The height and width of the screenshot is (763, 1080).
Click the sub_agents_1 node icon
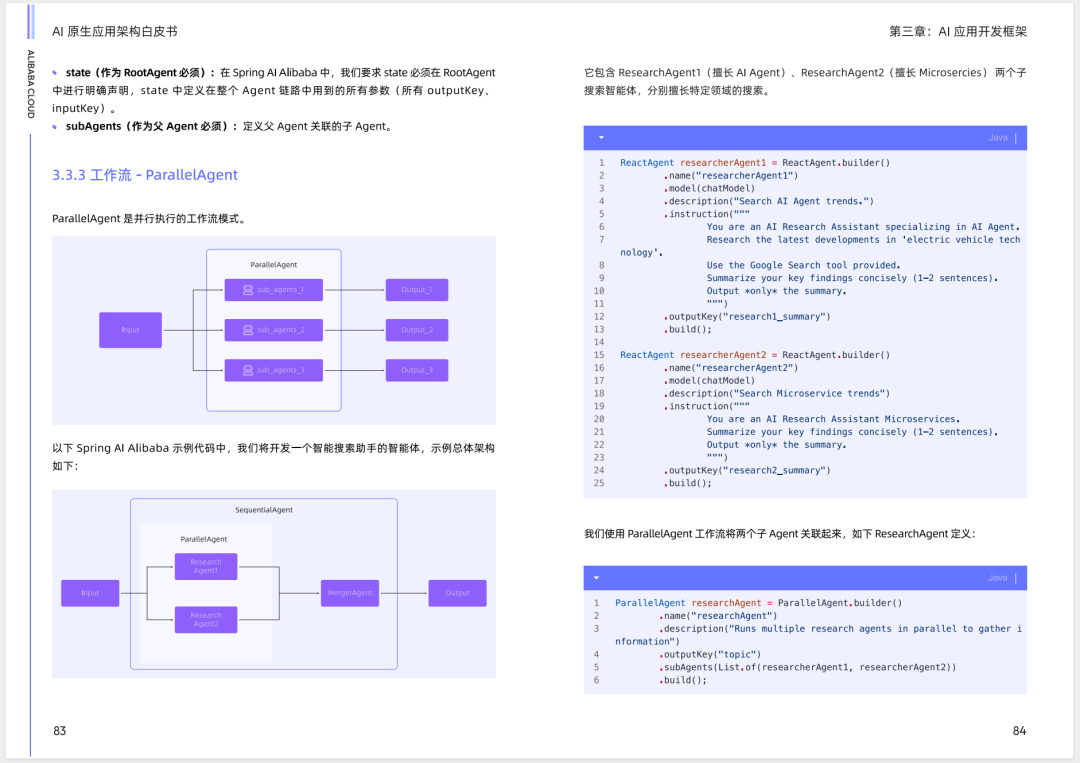tap(248, 290)
